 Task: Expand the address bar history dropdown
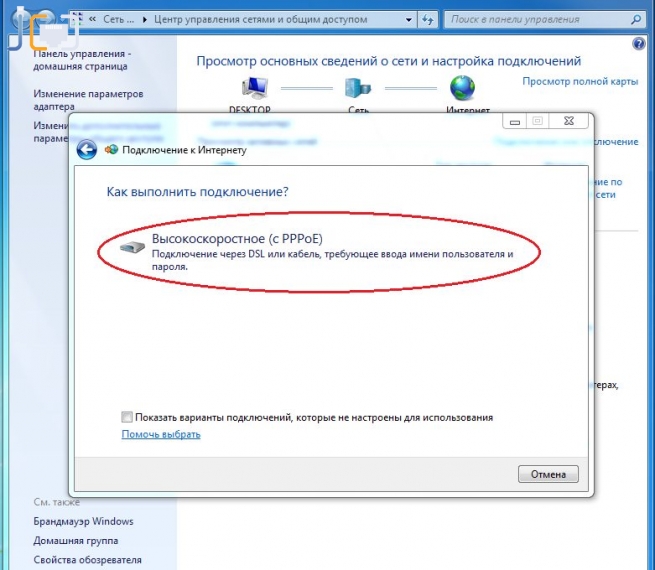click(x=409, y=20)
